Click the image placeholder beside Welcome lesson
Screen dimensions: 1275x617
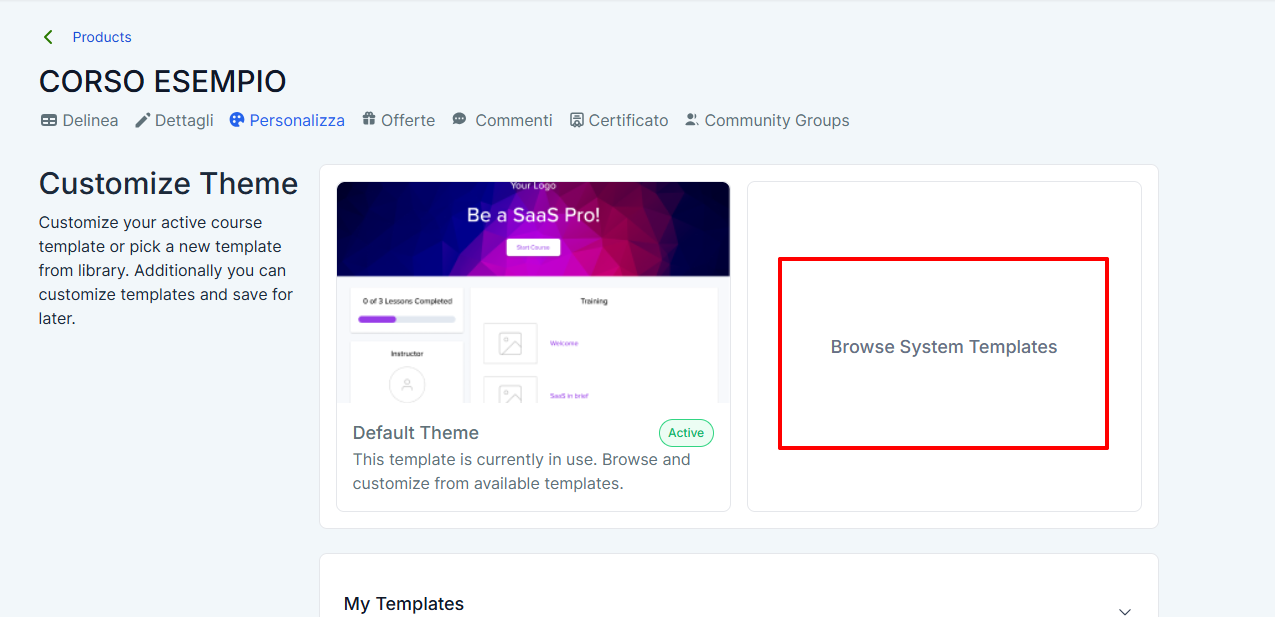coord(510,344)
